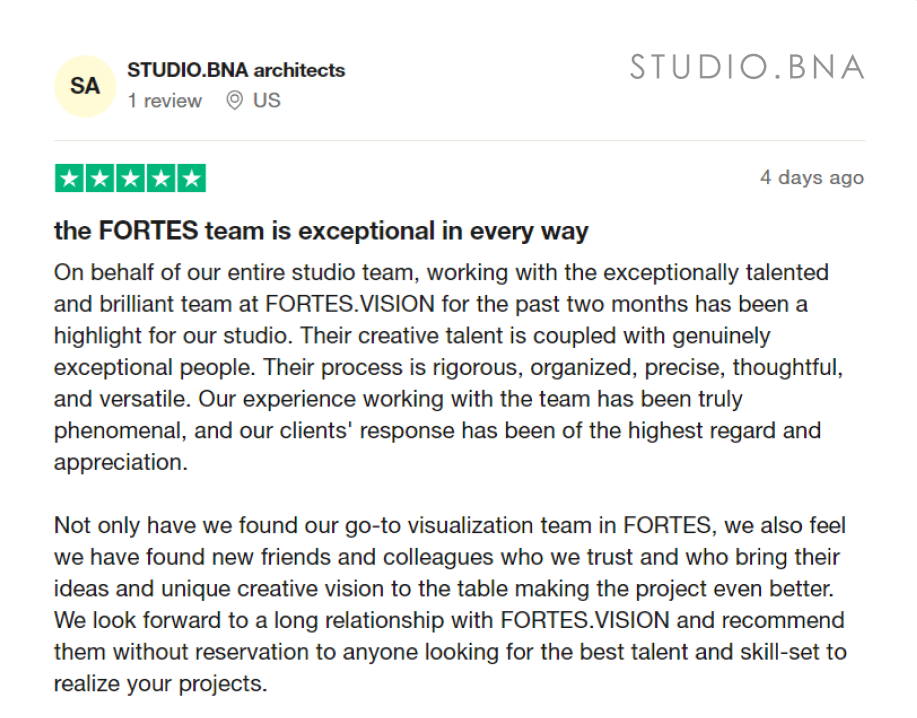The width and height of the screenshot is (917, 718).
Task: Click the paragraph starting "Not only have we"
Action: (x=451, y=605)
